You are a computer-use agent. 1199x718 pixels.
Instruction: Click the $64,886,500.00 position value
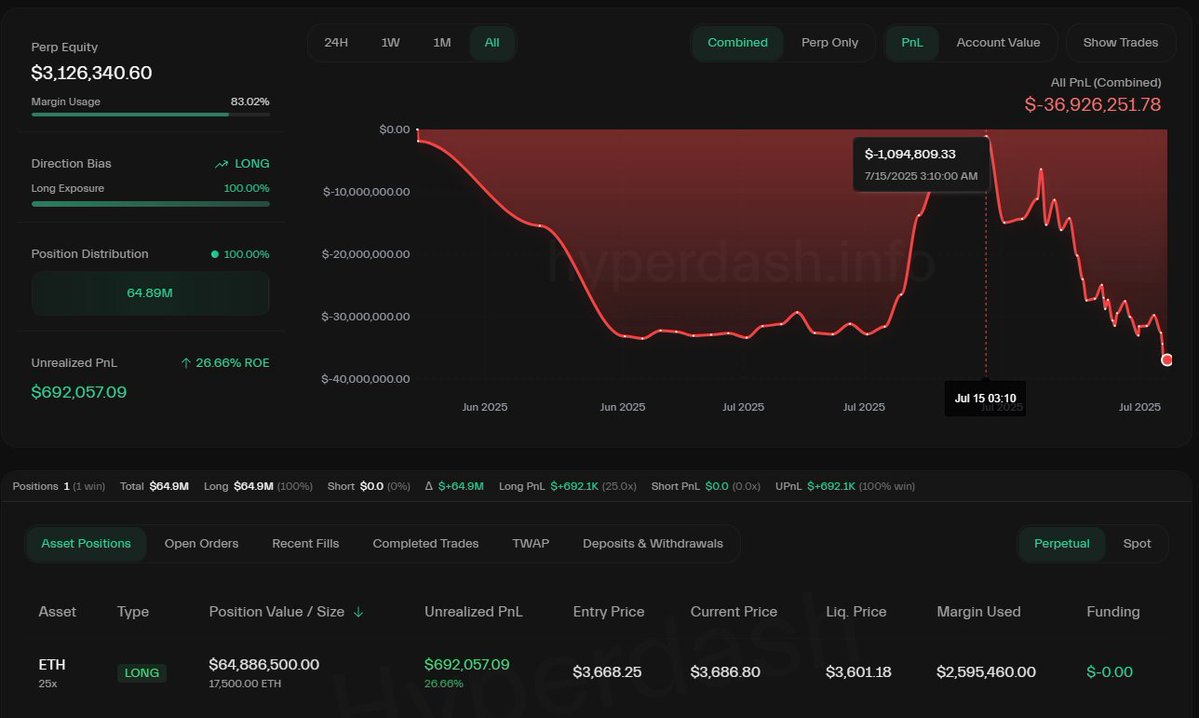pos(264,664)
